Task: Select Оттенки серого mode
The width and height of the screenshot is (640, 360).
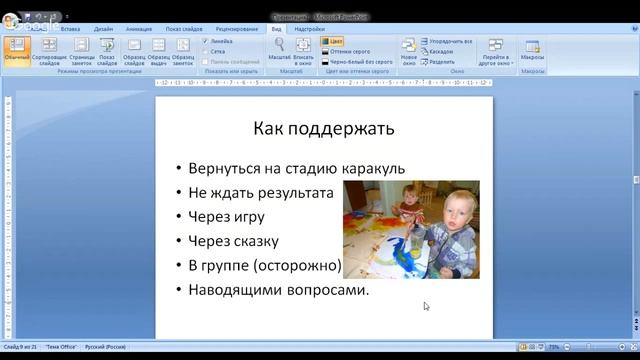Action: pyautogui.click(x=346, y=52)
